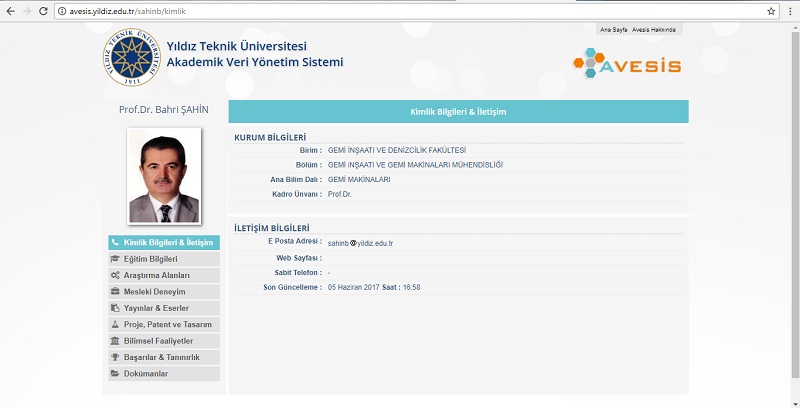Viewport: 800px width, 408px height.
Task: Click the Avesis Hakkında link
Action: [x=654, y=30]
